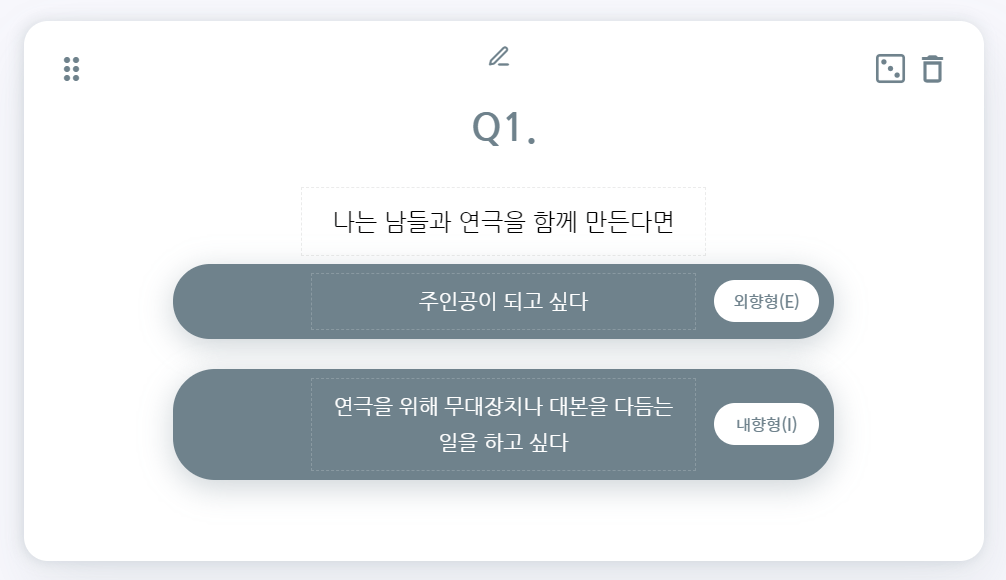Image resolution: width=1006 pixels, height=580 pixels.
Task: Place cursor on 일을 하고 싶다 line
Action: (x=503, y=442)
